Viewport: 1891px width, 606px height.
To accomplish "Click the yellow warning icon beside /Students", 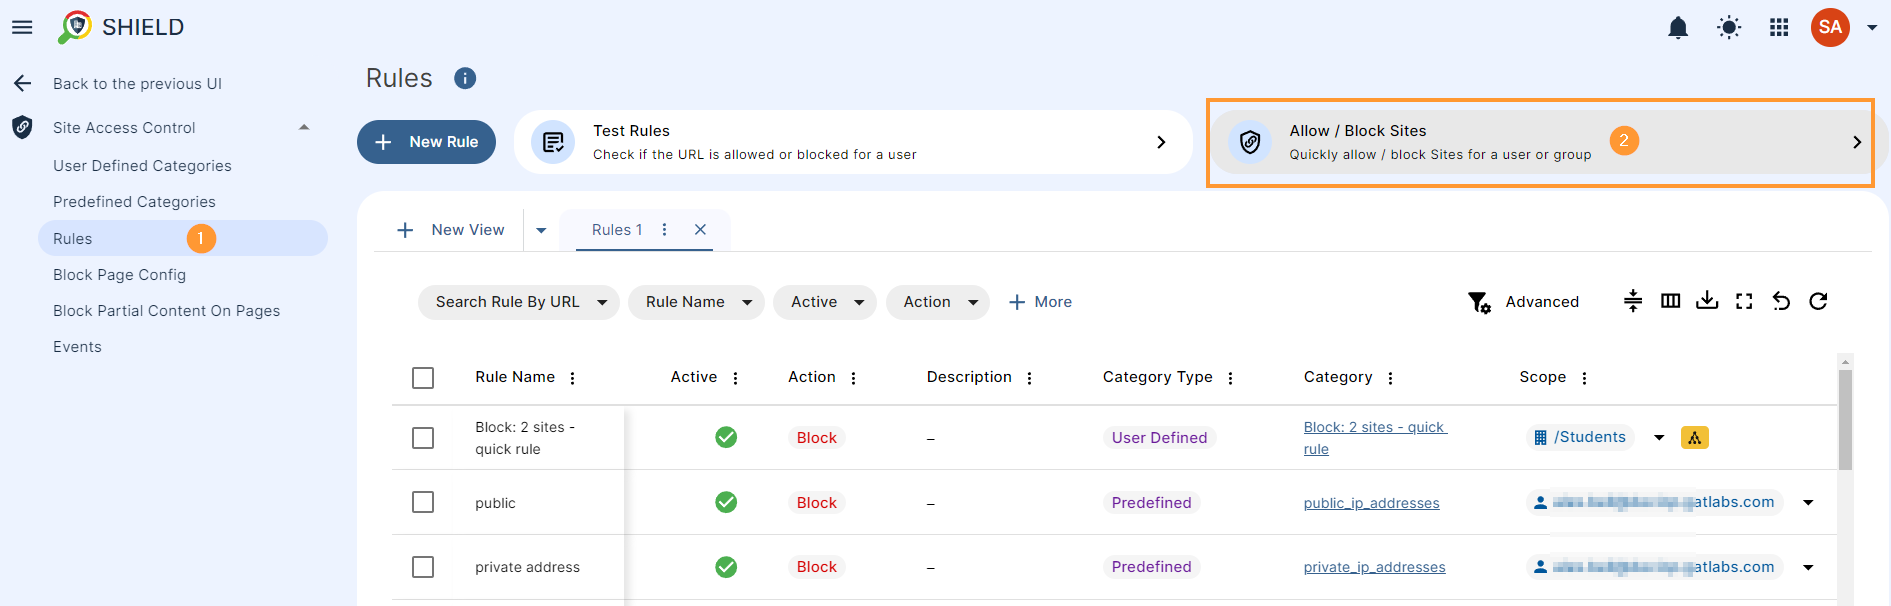I will point(1695,437).
